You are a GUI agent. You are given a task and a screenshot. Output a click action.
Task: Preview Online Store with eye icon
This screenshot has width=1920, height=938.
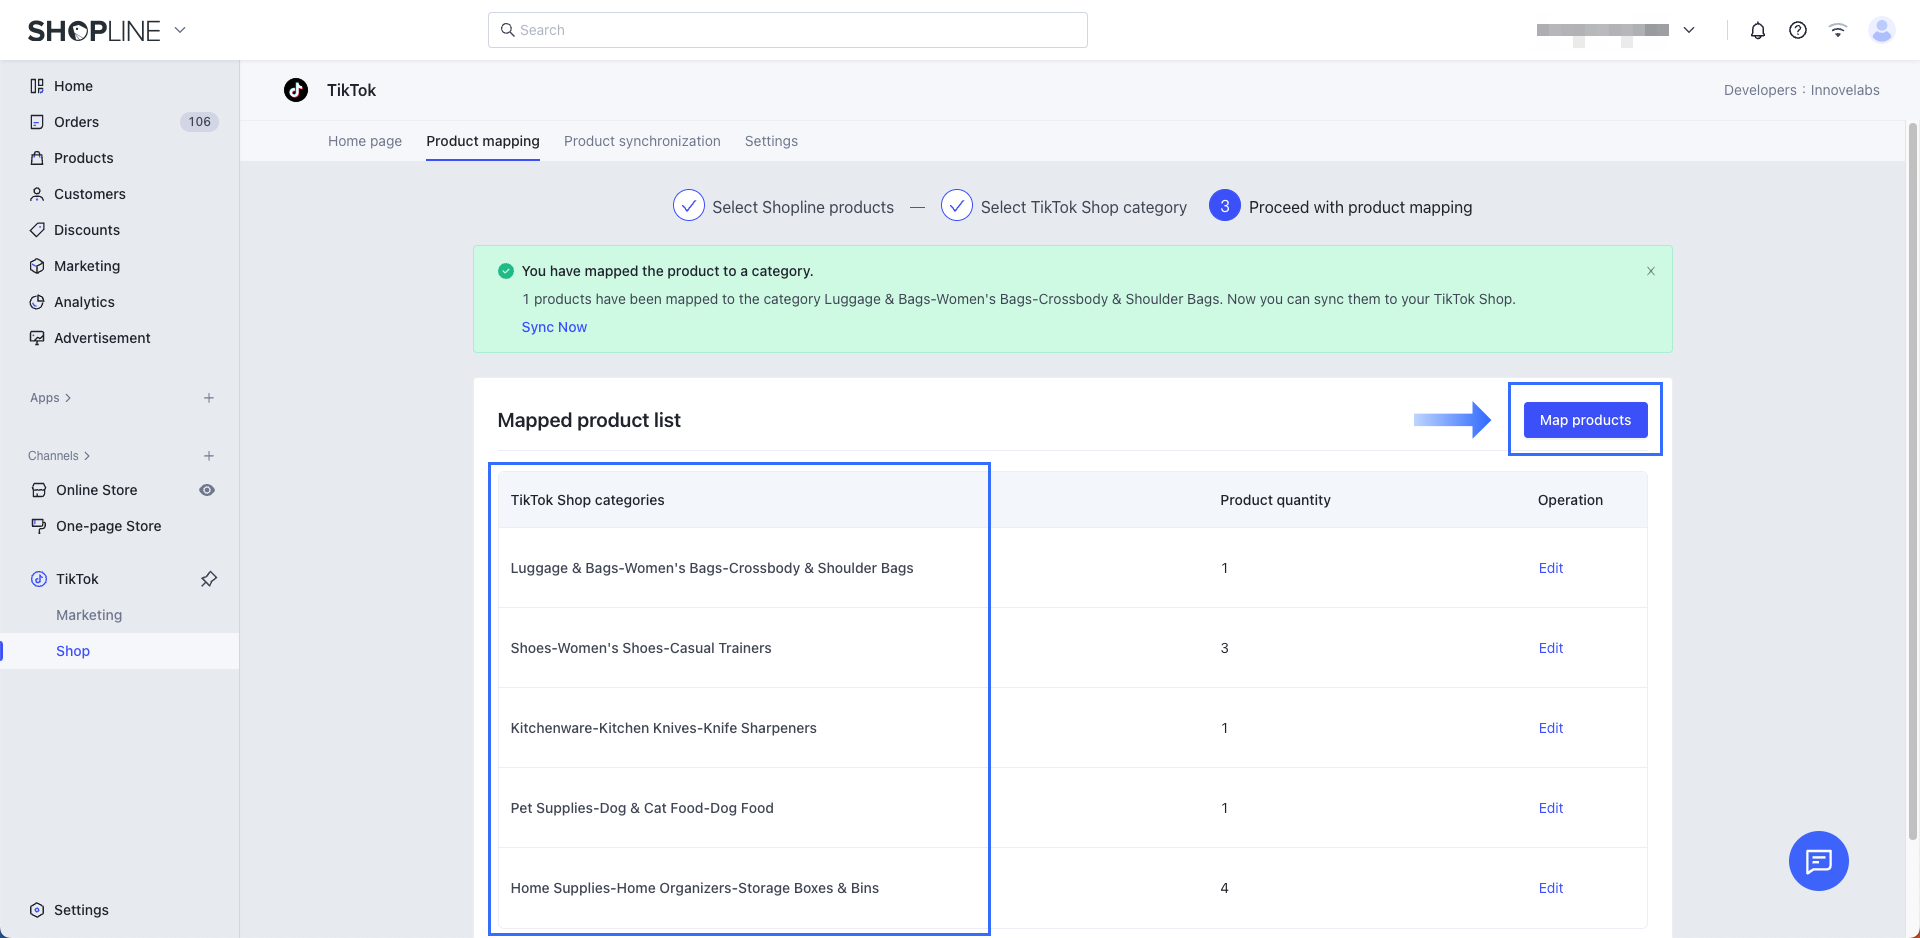click(207, 490)
